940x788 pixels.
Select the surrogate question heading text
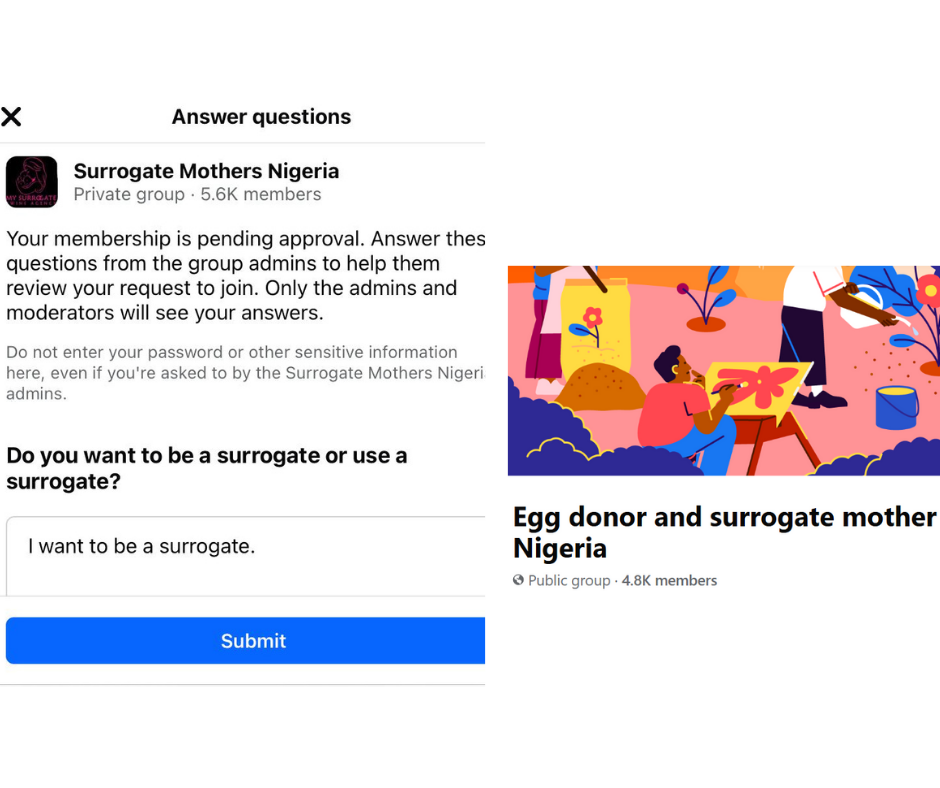(x=206, y=468)
